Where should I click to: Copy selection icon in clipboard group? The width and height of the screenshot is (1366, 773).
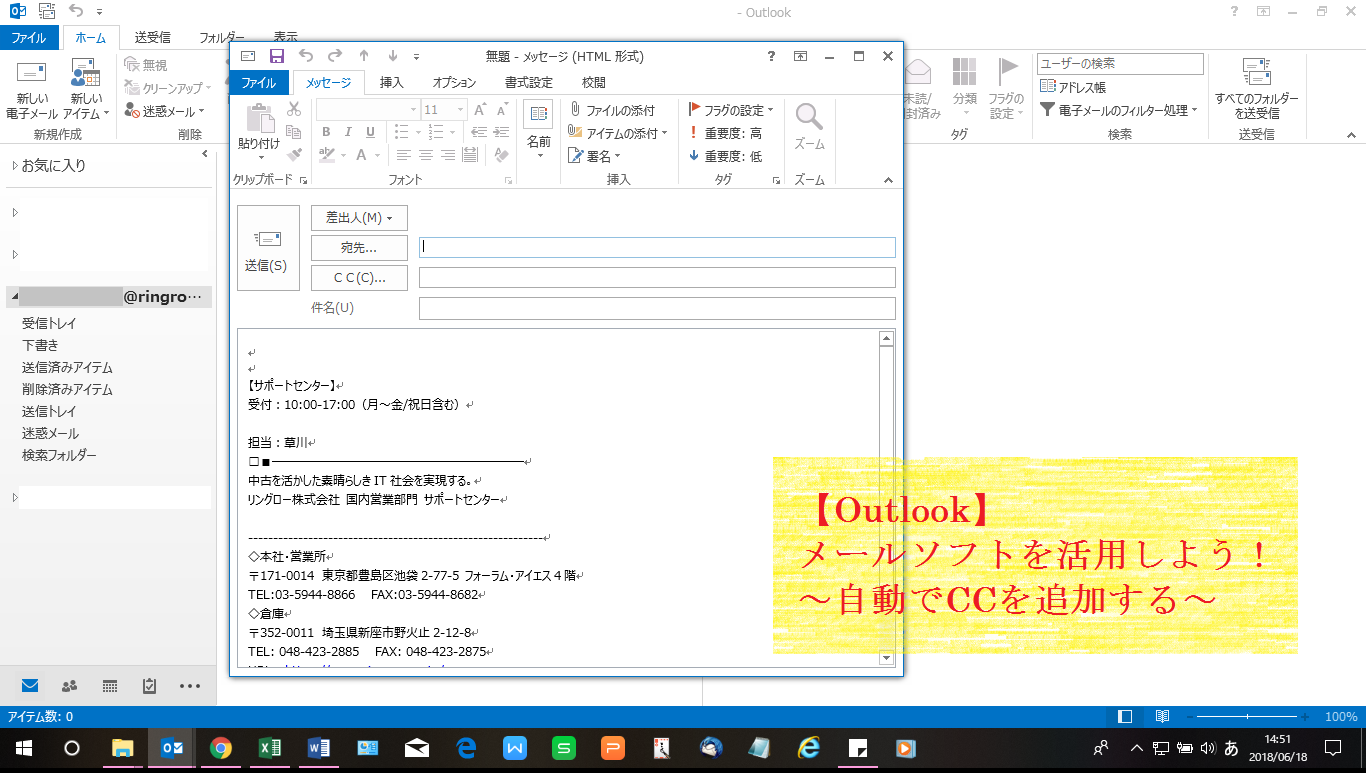point(294,132)
